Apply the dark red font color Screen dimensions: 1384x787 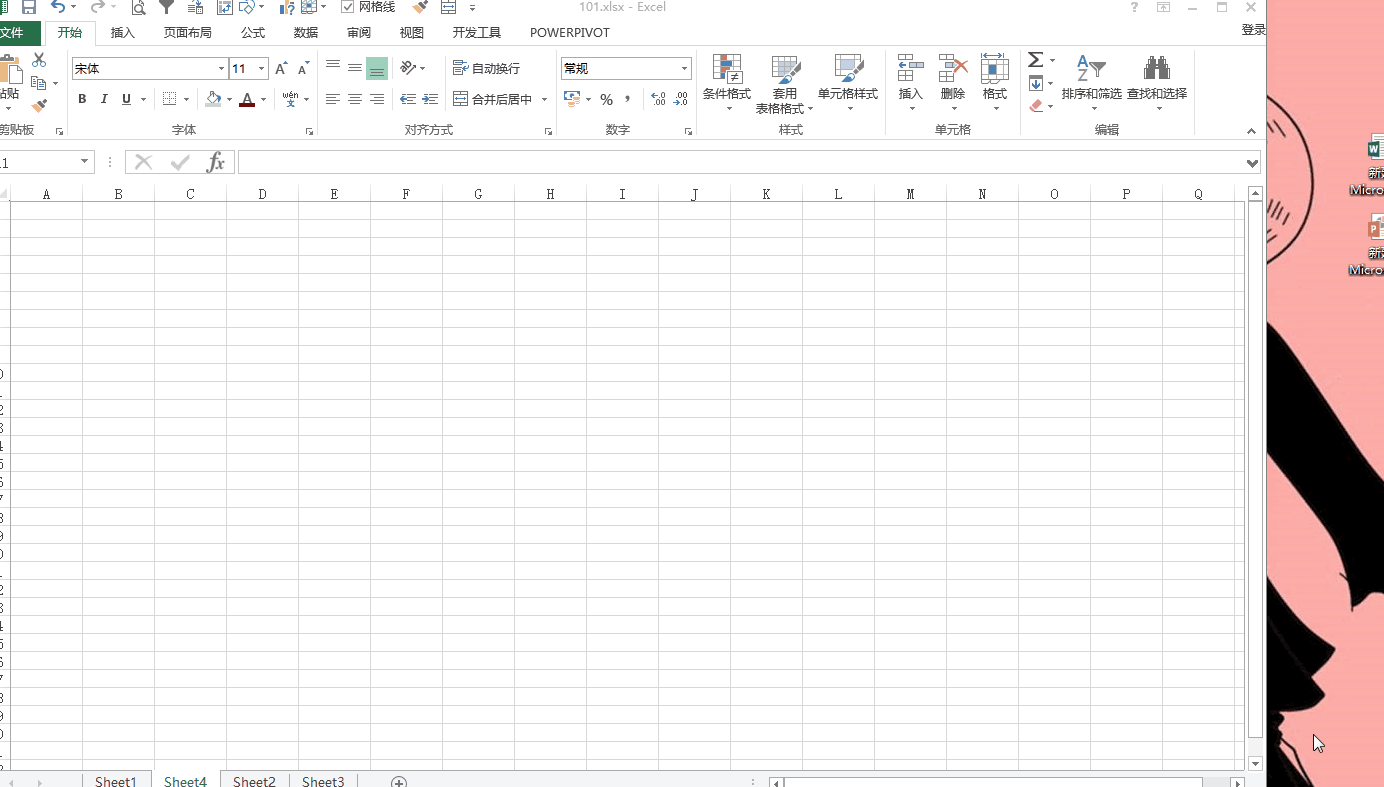[247, 99]
